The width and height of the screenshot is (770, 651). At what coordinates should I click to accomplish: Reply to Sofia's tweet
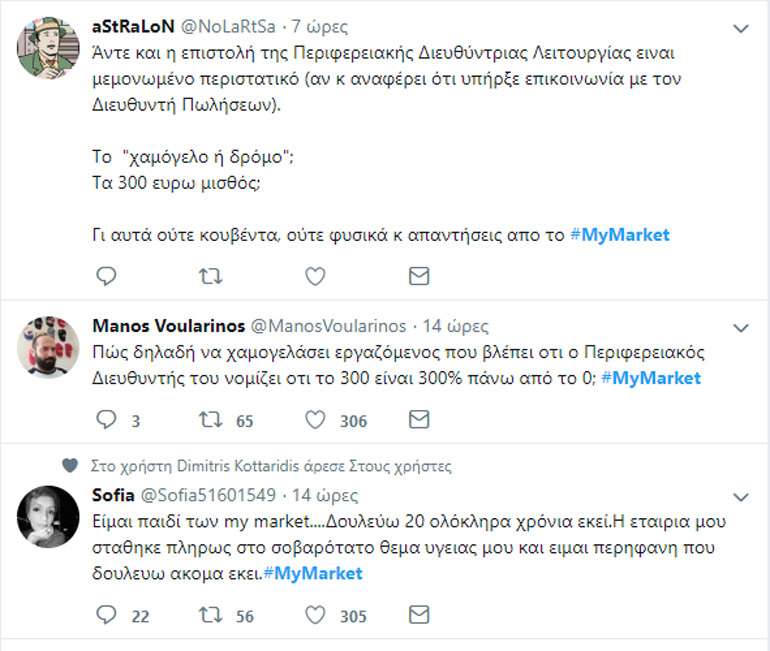click(x=107, y=615)
